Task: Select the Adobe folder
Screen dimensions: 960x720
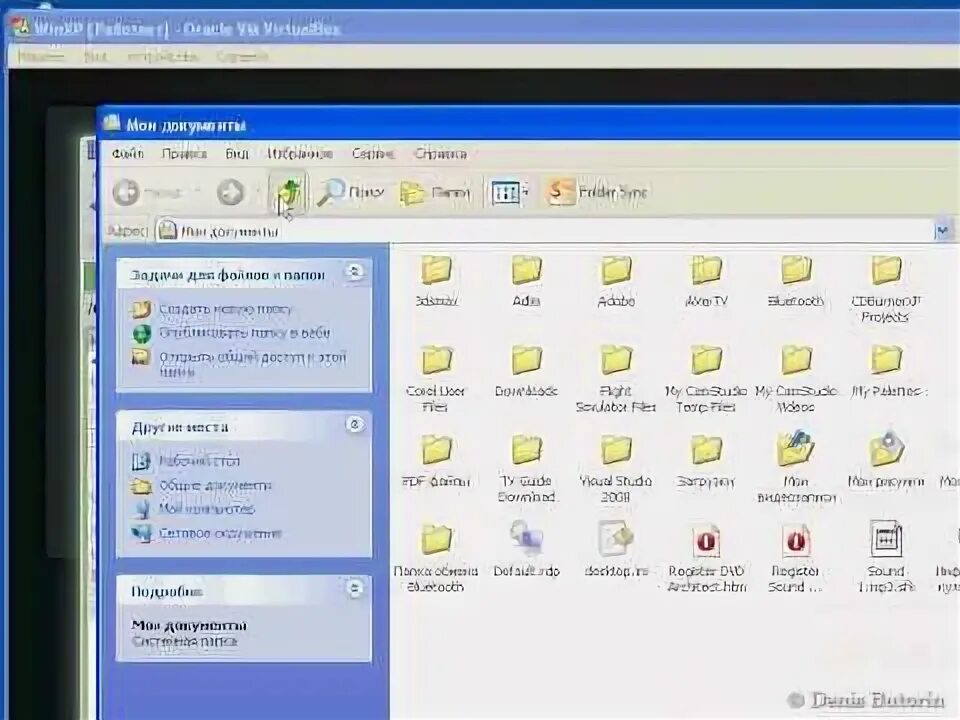Action: pyautogui.click(x=616, y=282)
